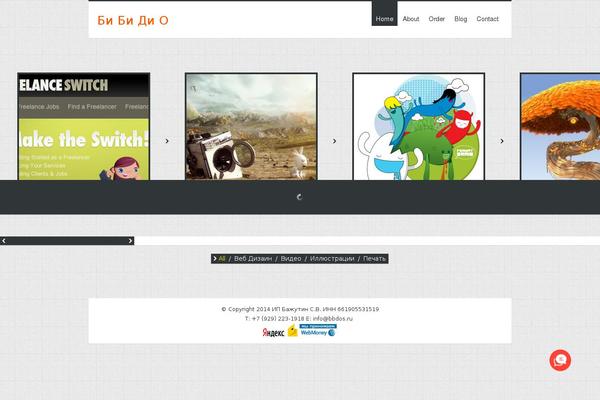Click the copyright text ИП Бажутин С.В.

(x=296, y=309)
